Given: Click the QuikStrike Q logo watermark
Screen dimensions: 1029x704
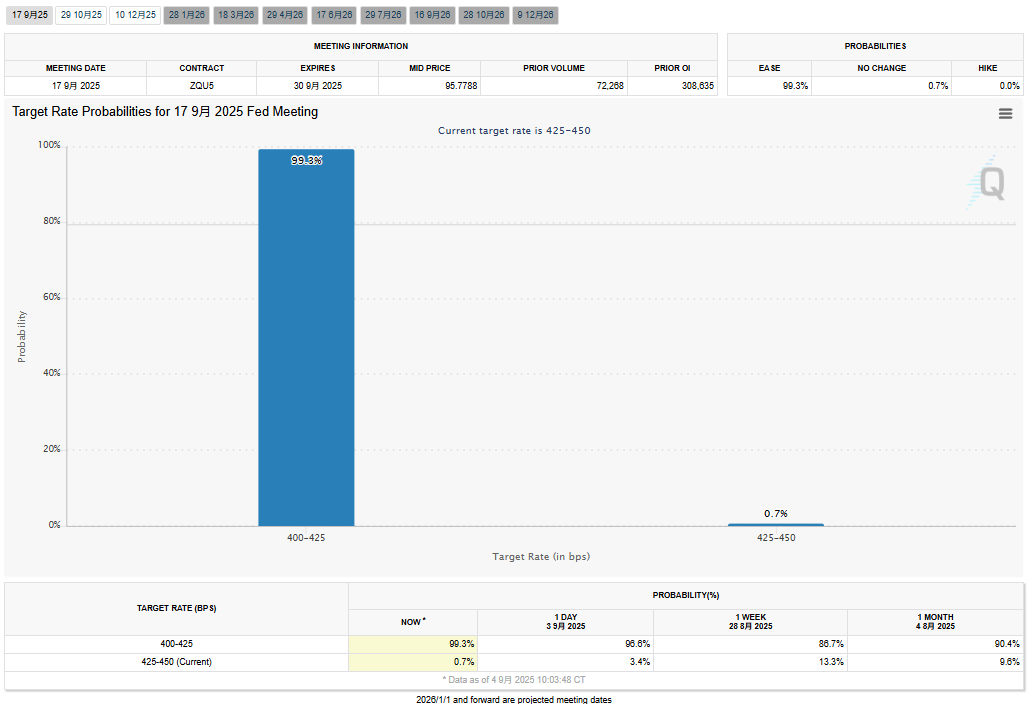Looking at the screenshot, I should [988, 183].
